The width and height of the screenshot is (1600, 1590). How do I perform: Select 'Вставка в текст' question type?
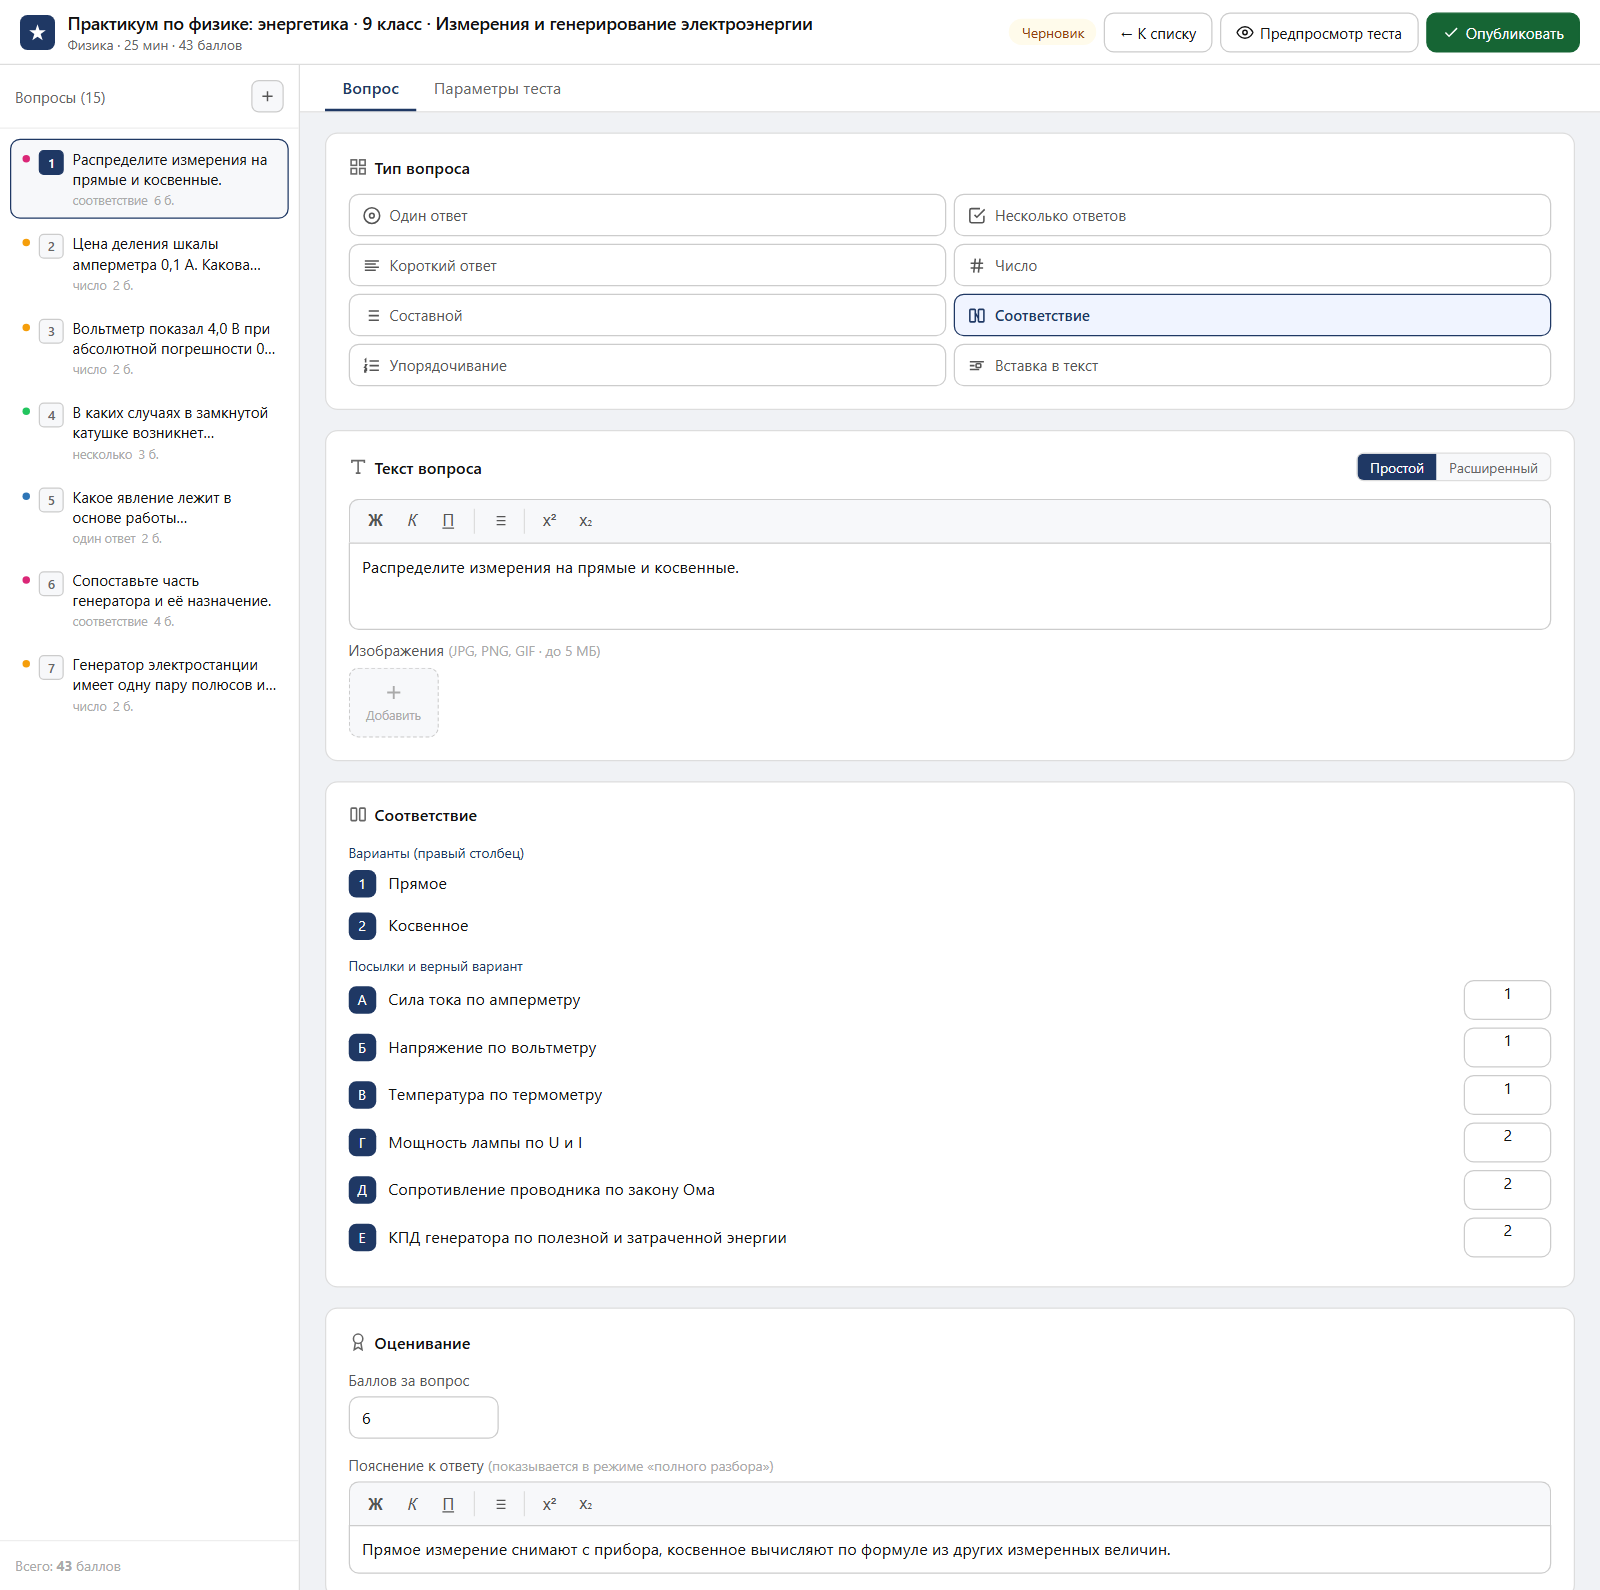pos(1252,365)
